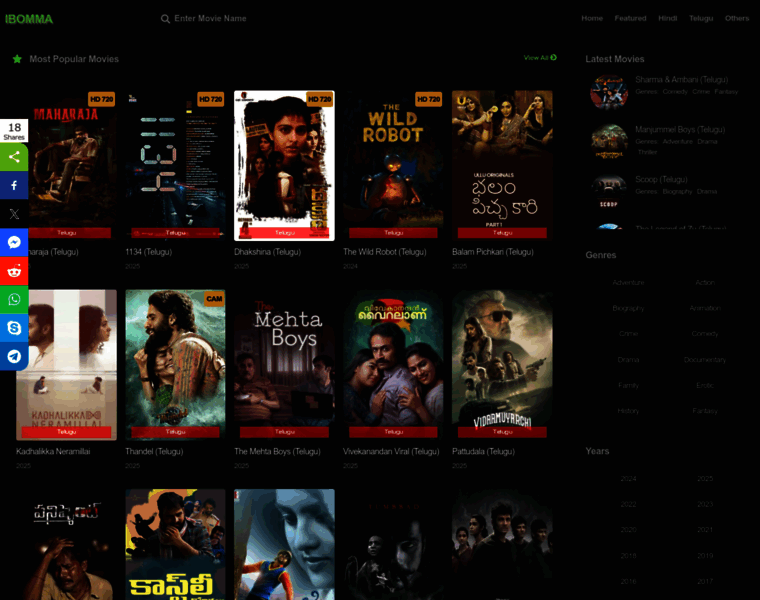This screenshot has width=760, height=600.
Task: Select the Biography genre
Action: coord(628,308)
